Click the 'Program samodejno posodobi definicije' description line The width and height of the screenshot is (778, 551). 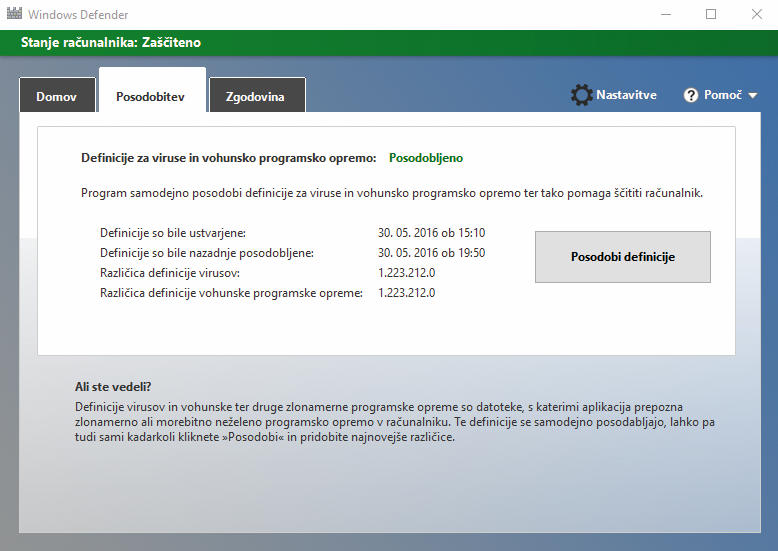[x=391, y=193]
